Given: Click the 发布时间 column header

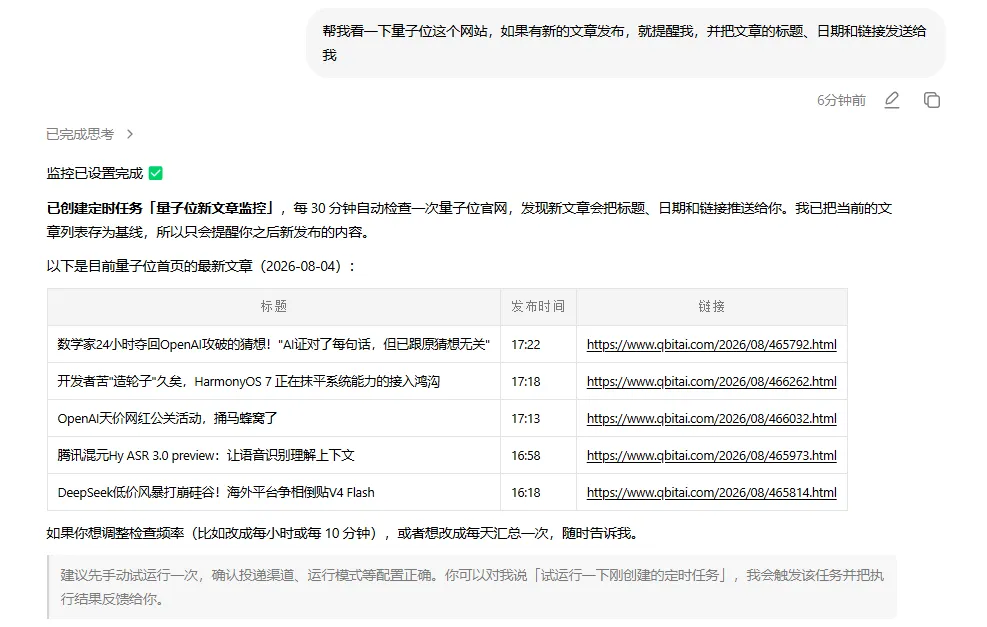Looking at the screenshot, I should pyautogui.click(x=538, y=307).
